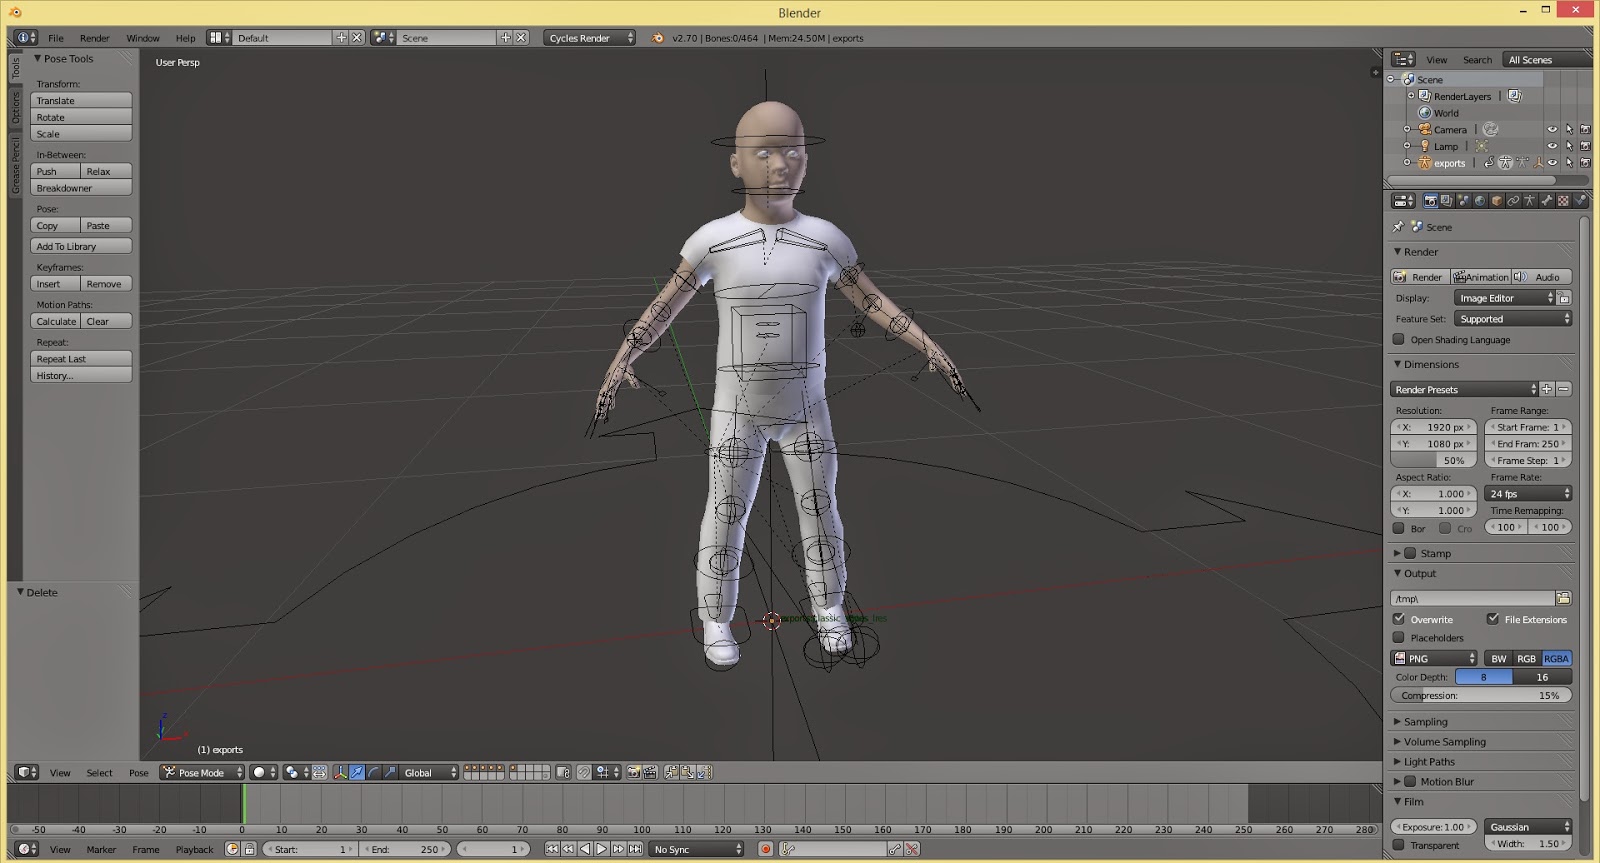Select the exports armature icon in outliner
Screen dimensions: 1600x863
(x=1425, y=163)
